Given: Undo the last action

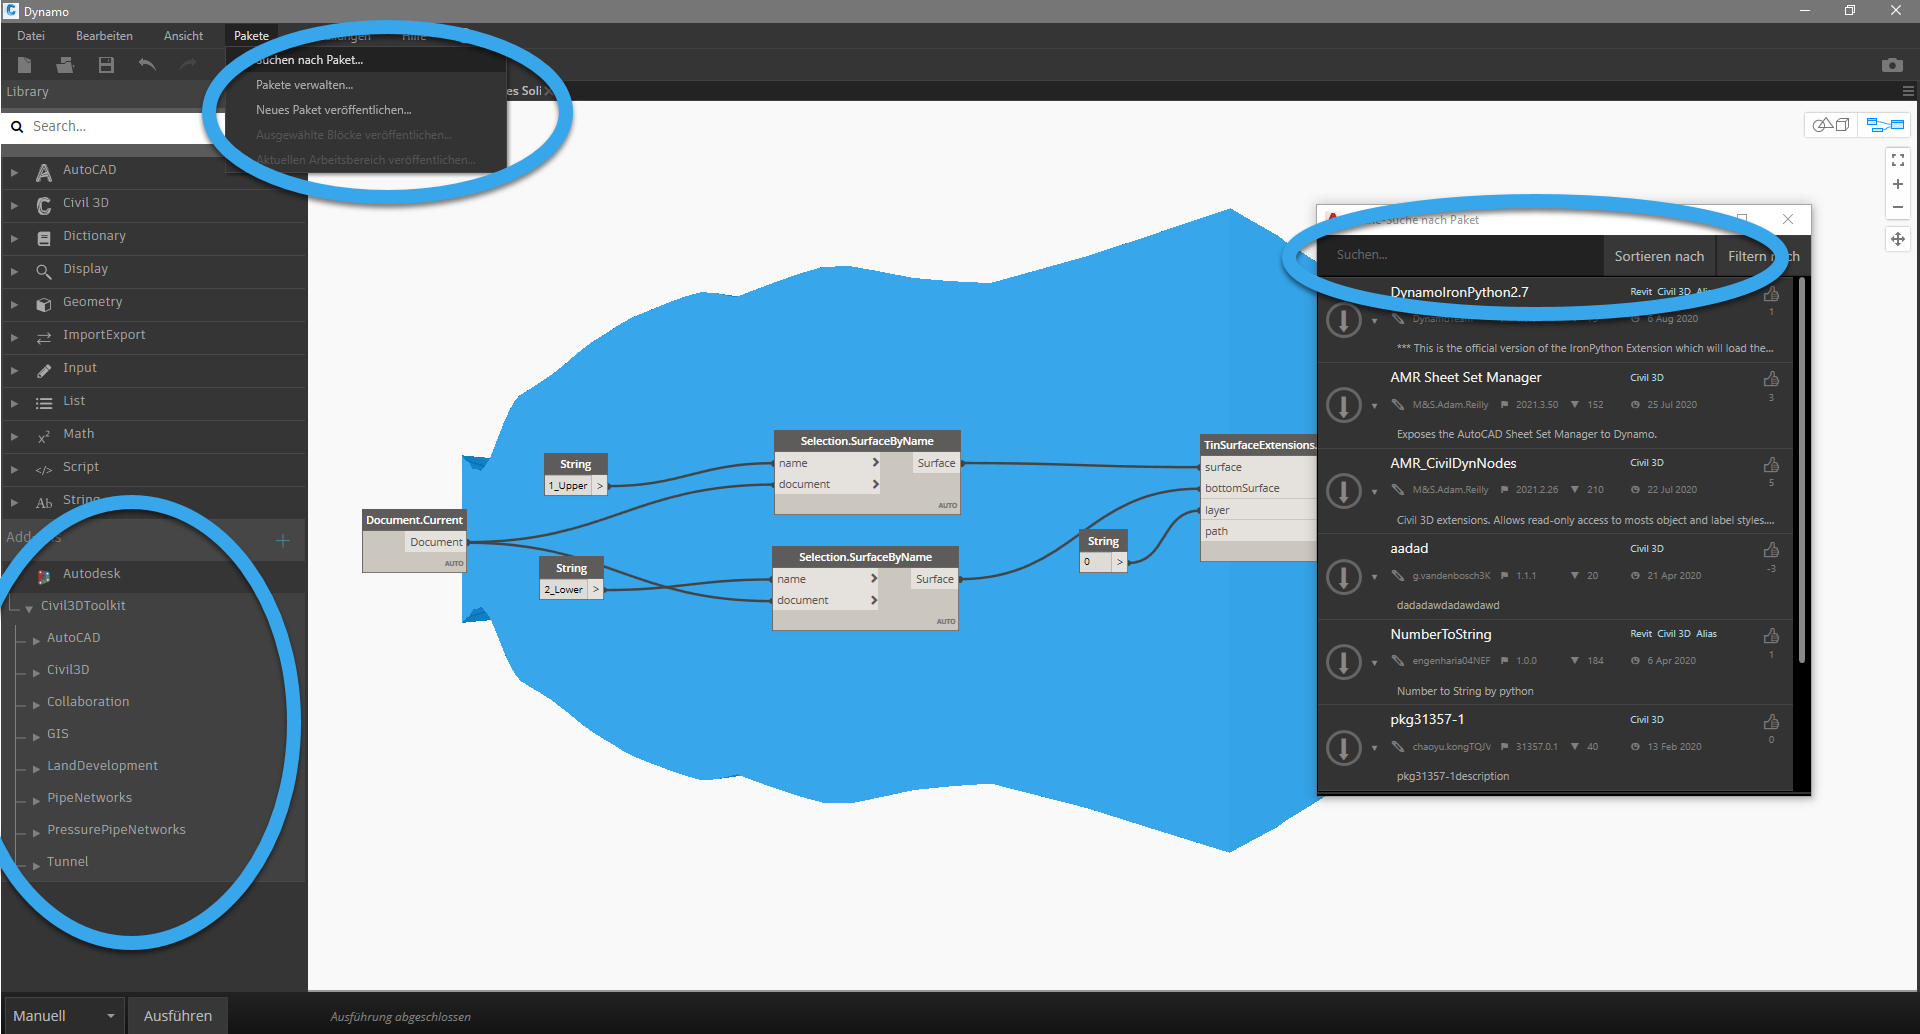Looking at the screenshot, I should (146, 64).
